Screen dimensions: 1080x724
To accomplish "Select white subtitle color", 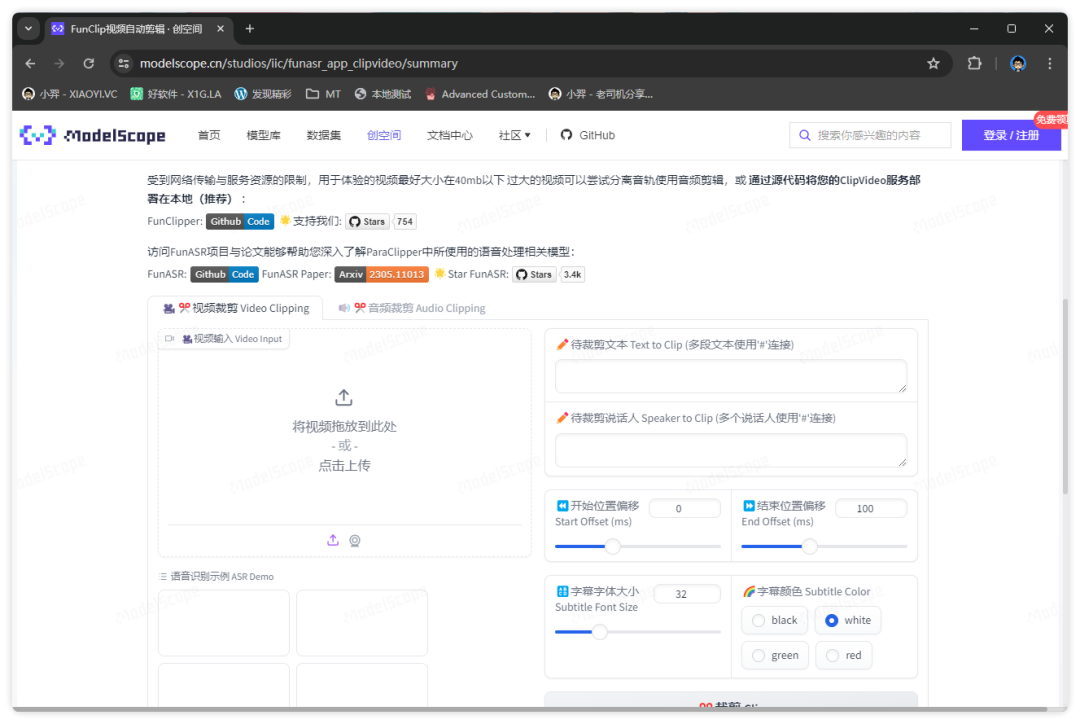I will [848, 620].
